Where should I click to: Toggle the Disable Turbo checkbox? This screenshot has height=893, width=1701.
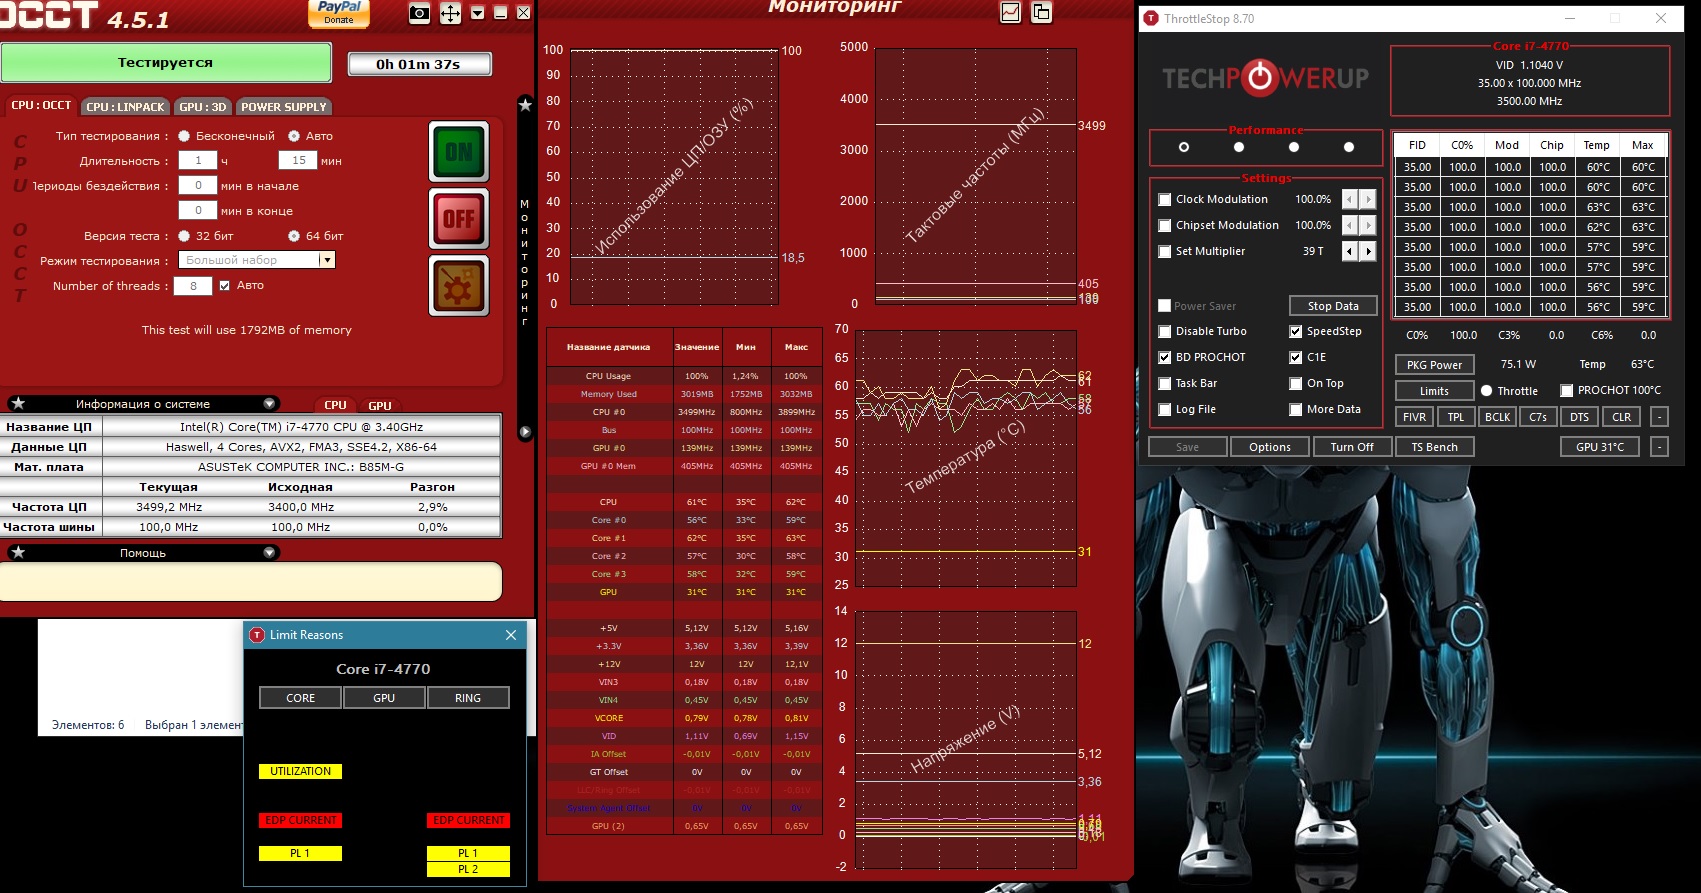[x=1164, y=331]
